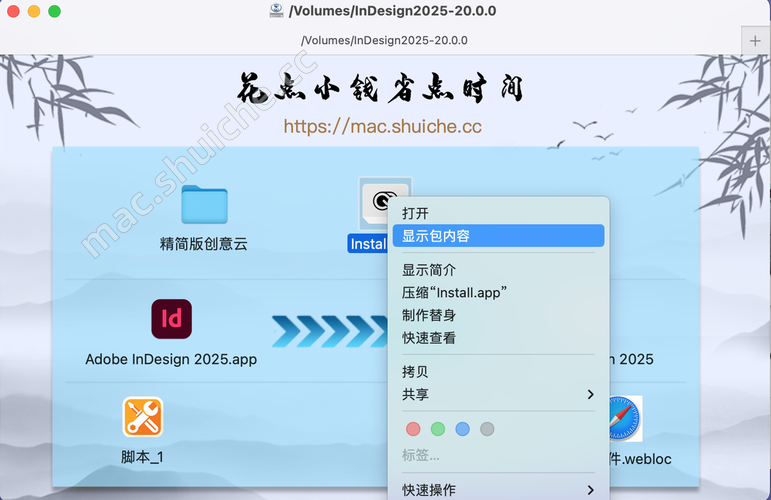Choose 拷贝 from context menu
The width and height of the screenshot is (771, 500).
click(415, 372)
